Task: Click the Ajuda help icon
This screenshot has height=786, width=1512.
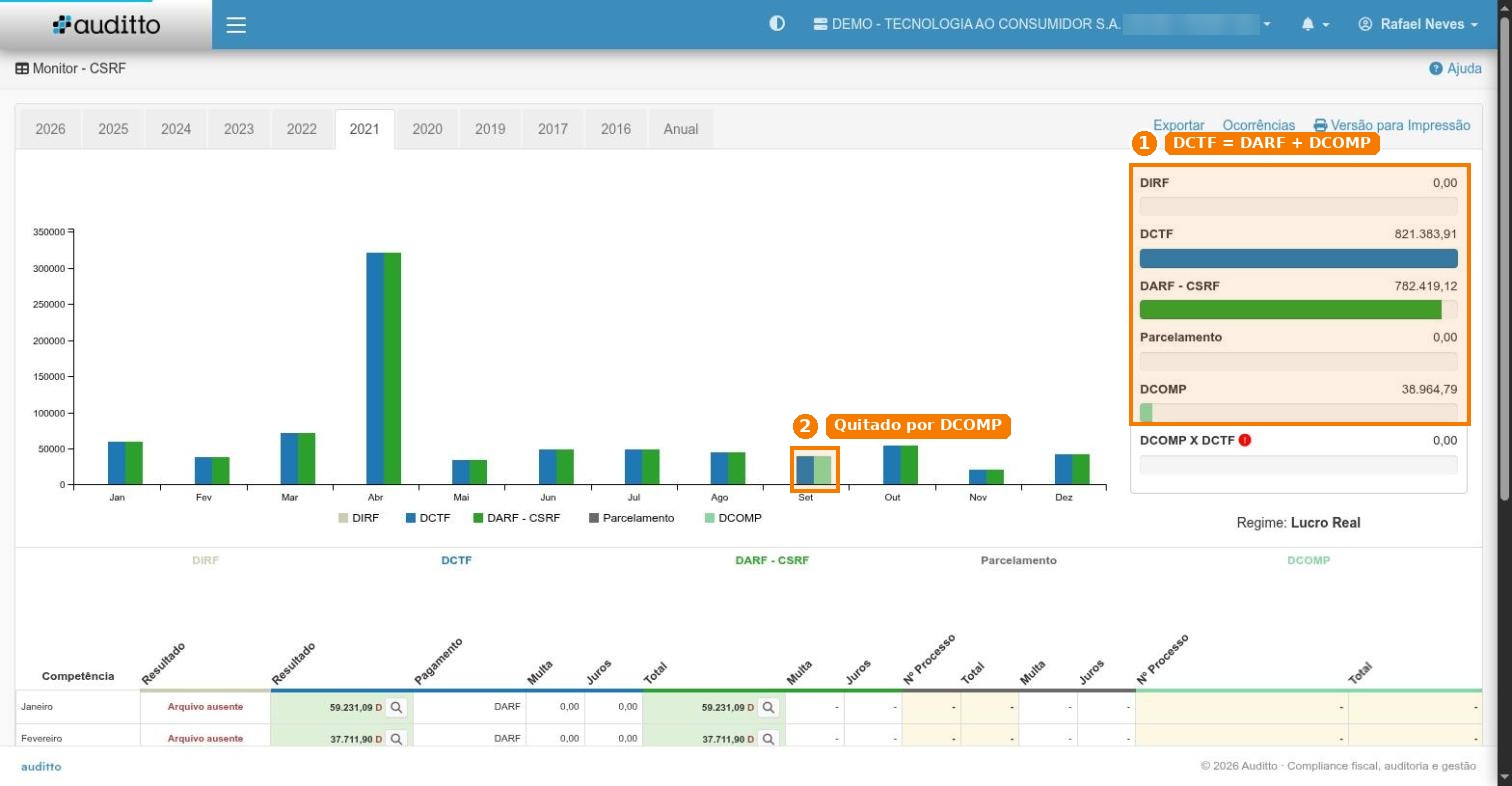Action: 1436,69
